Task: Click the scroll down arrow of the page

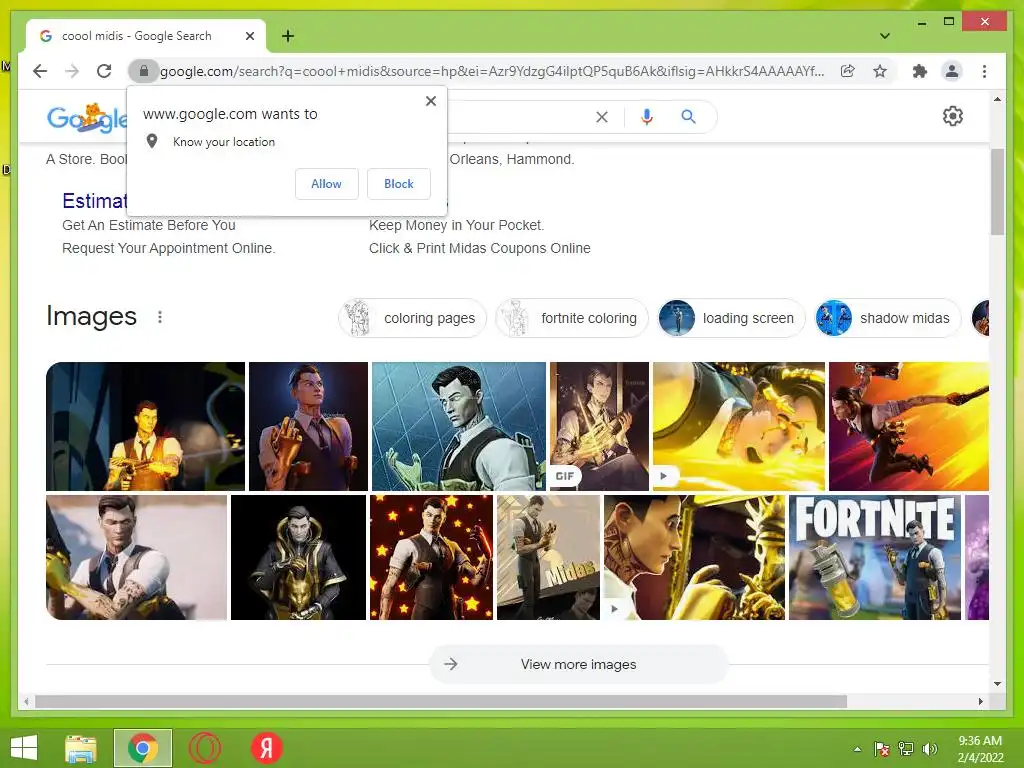Action: 997,684
